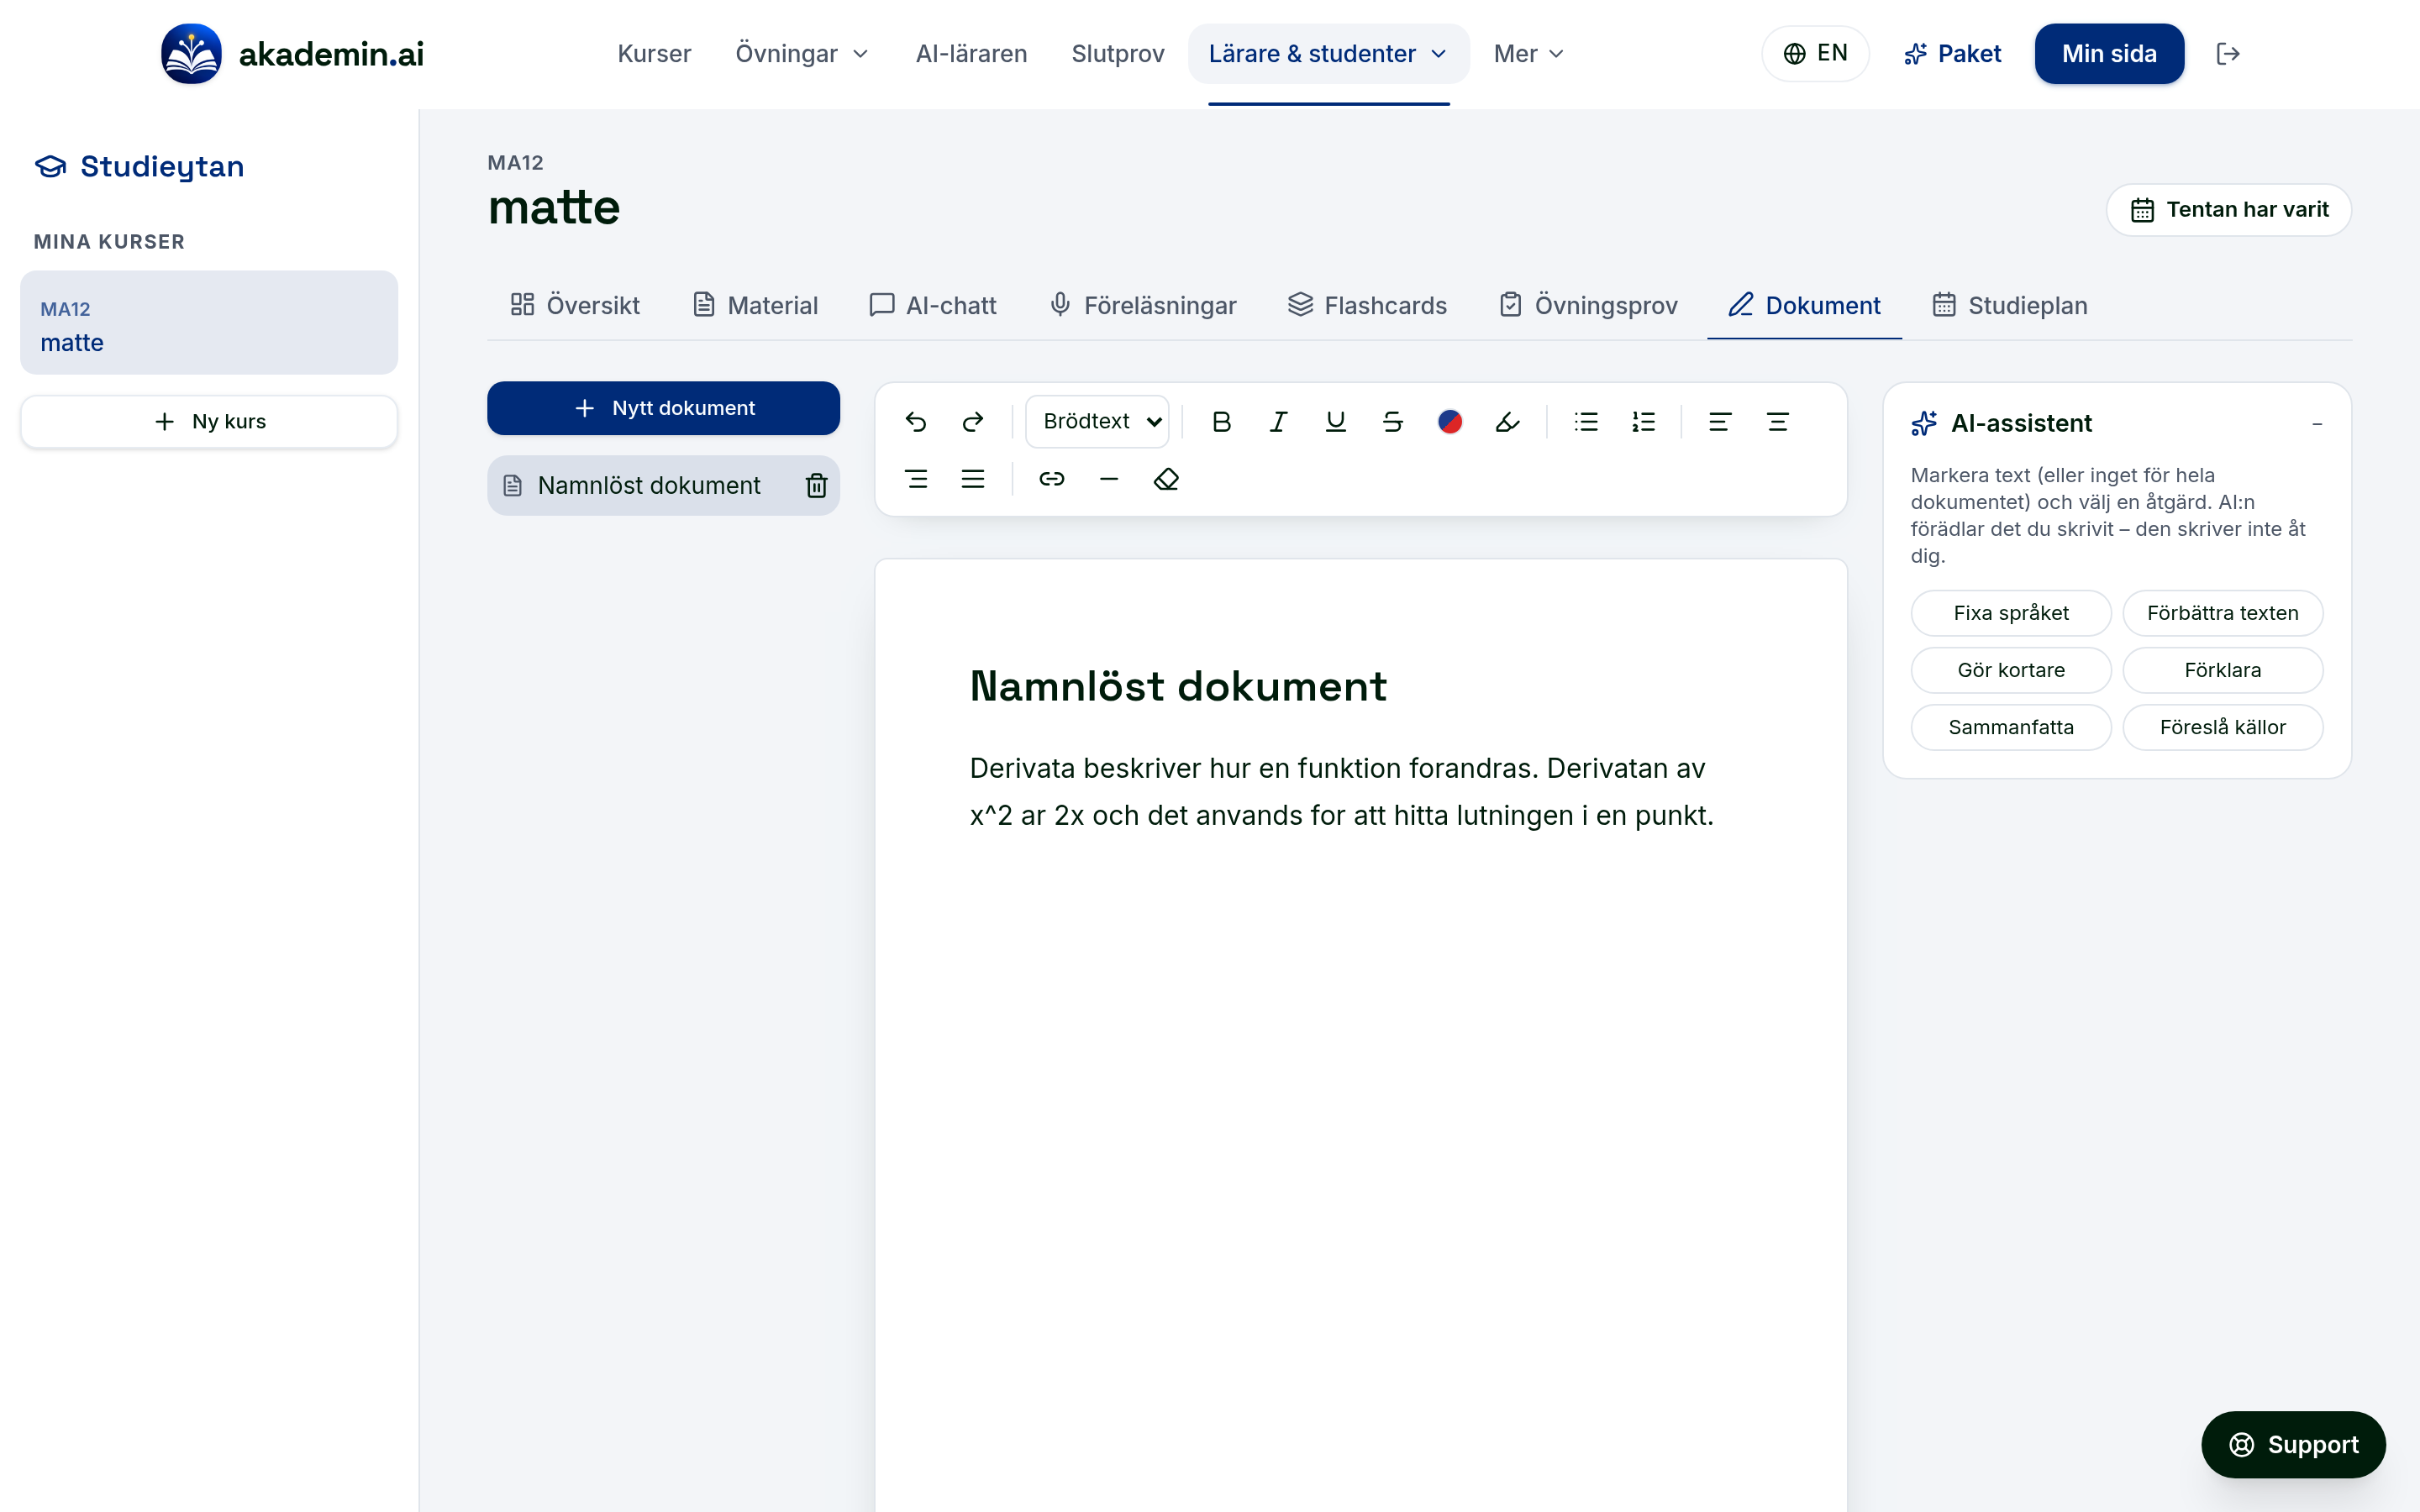Viewport: 2420px width, 1512px height.
Task: Open the Material tab
Action: tap(755, 305)
